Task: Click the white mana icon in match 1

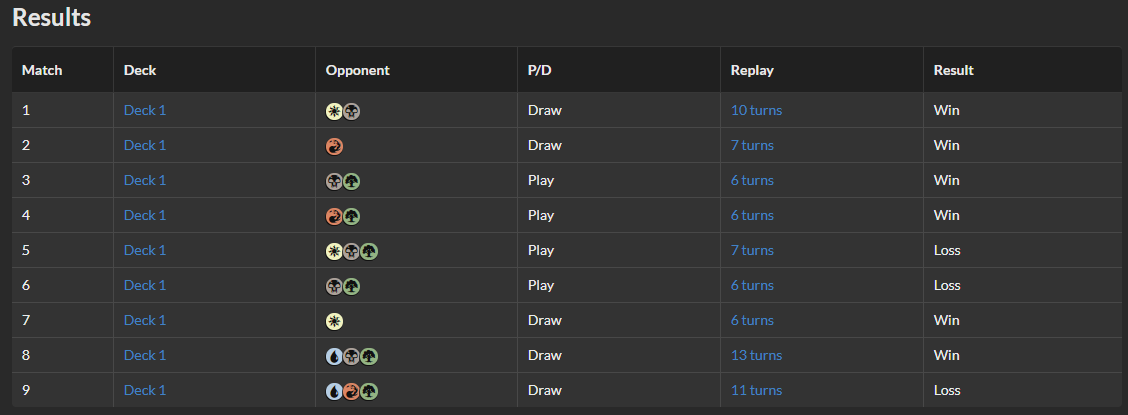Action: [x=334, y=111]
